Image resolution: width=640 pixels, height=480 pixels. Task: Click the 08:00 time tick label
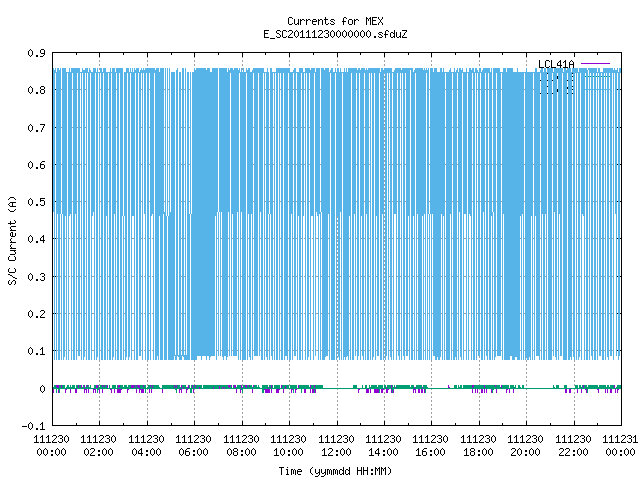241,452
